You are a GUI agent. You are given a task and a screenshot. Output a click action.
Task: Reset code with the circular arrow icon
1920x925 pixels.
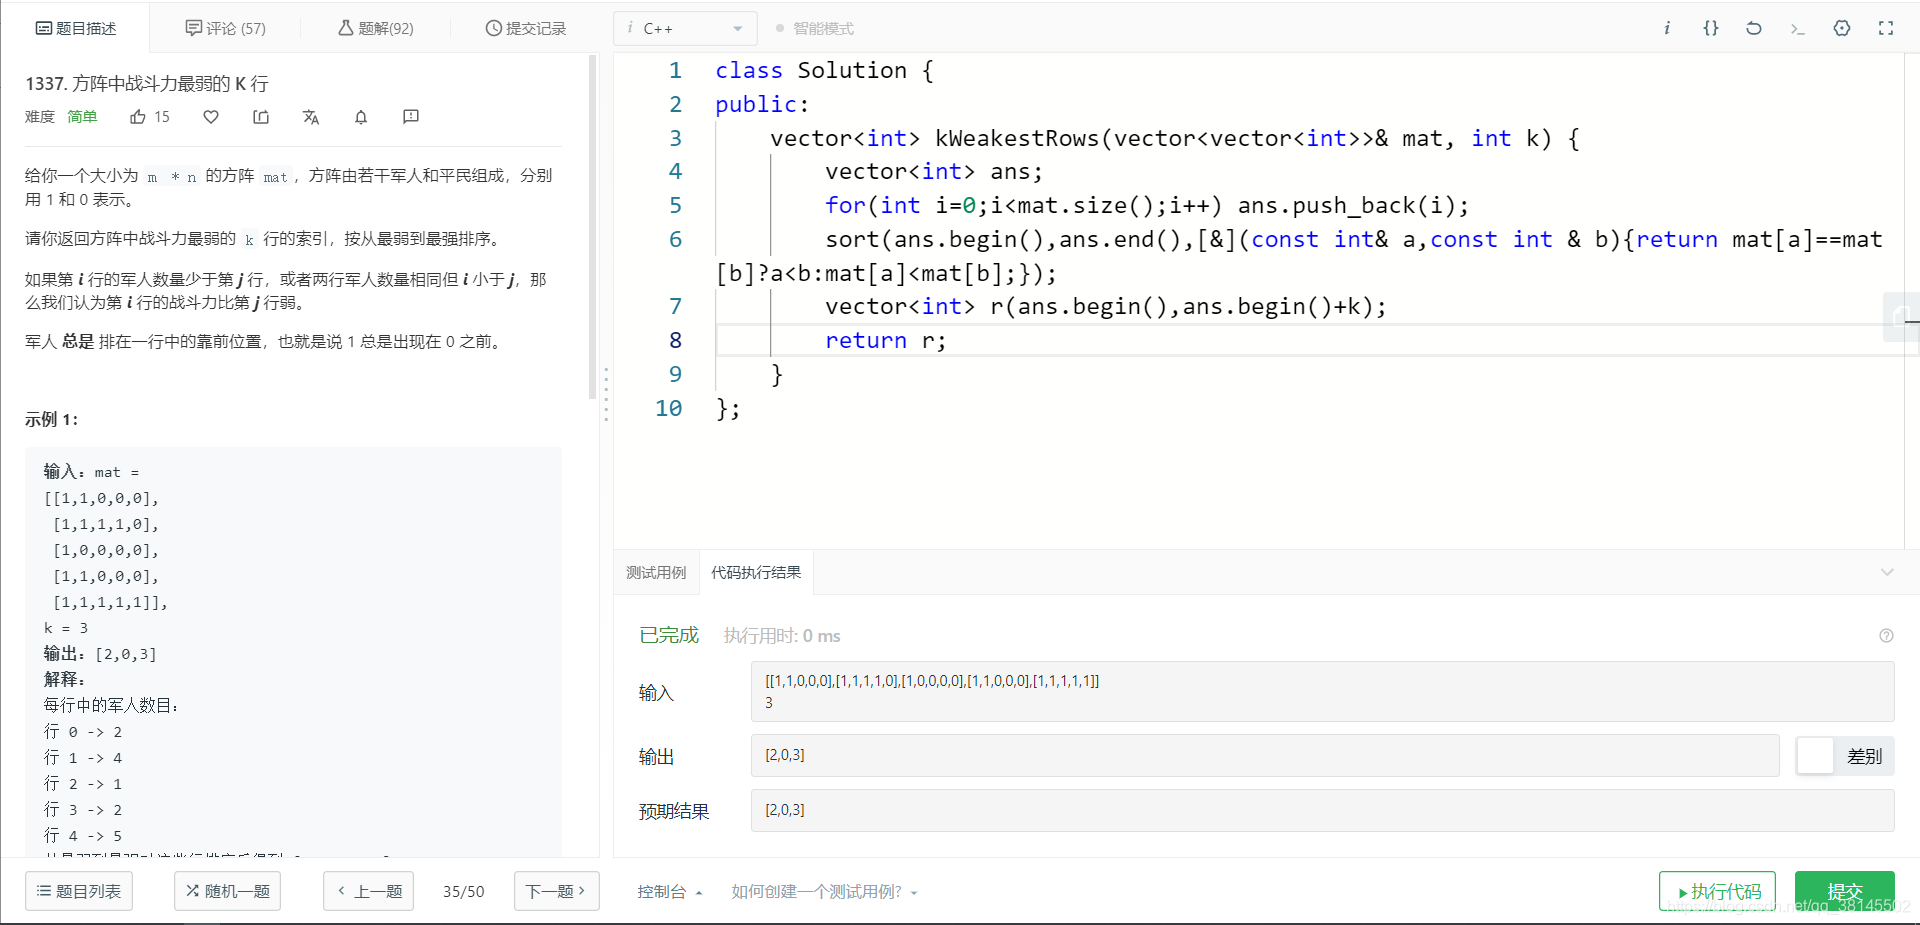(x=1754, y=28)
